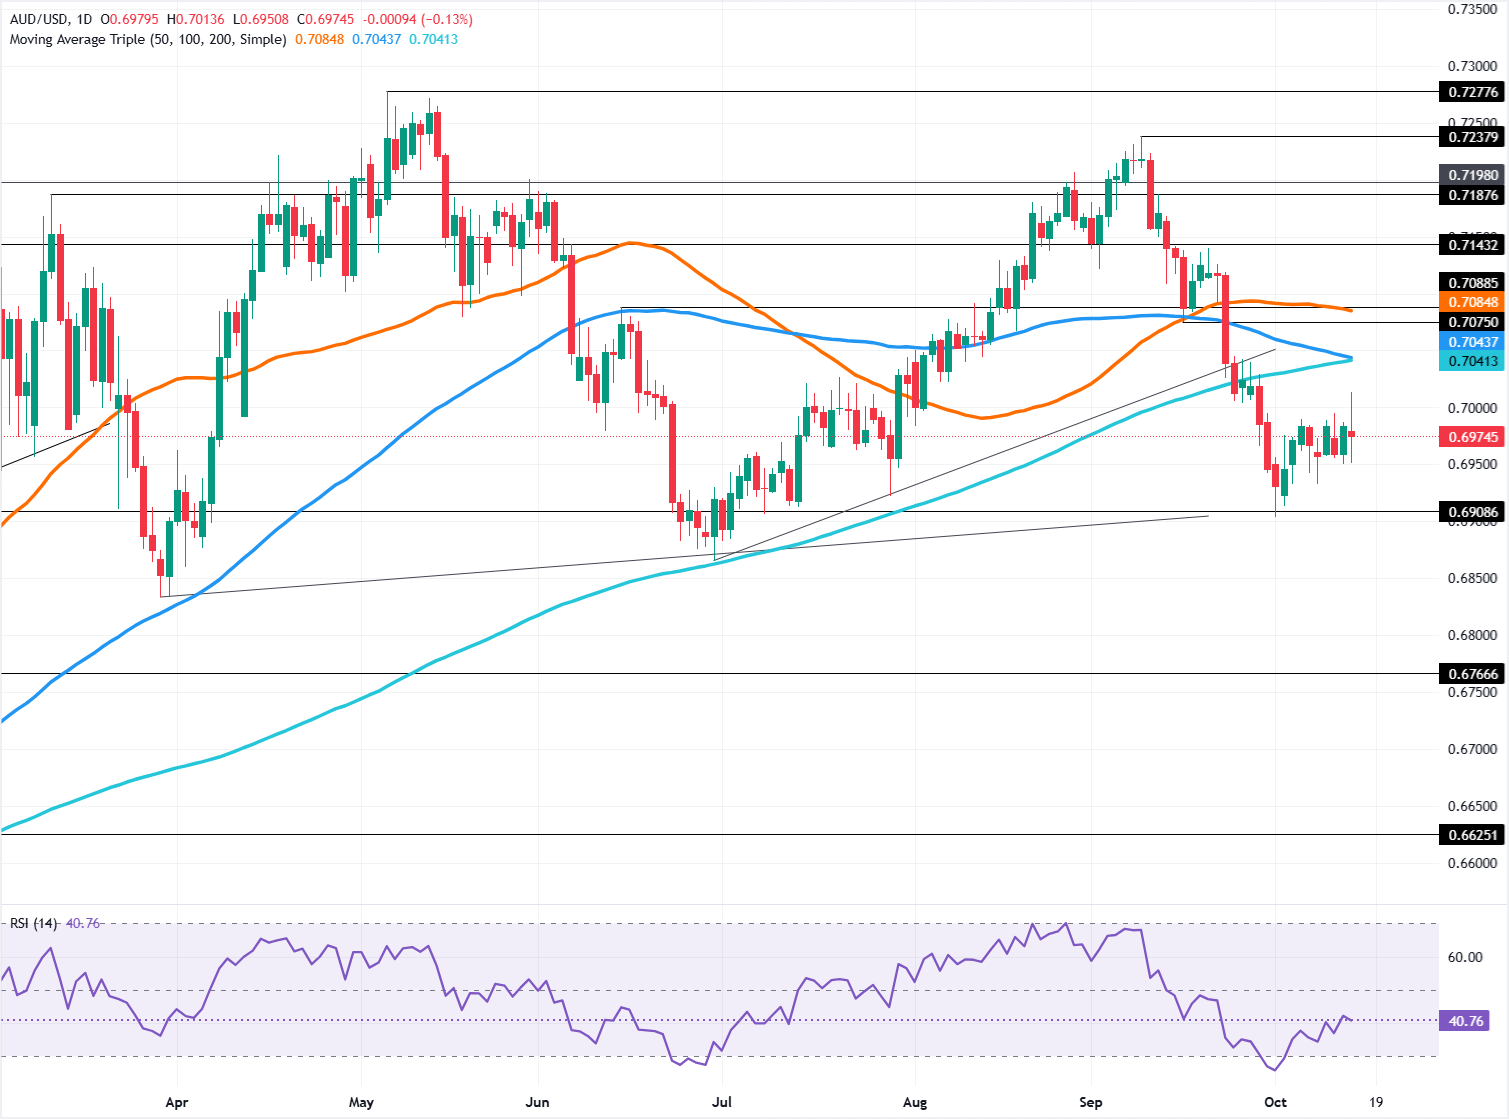The width and height of the screenshot is (1509, 1120).
Task: Click the 0.71432 horizontal line label
Action: pyautogui.click(x=1474, y=245)
